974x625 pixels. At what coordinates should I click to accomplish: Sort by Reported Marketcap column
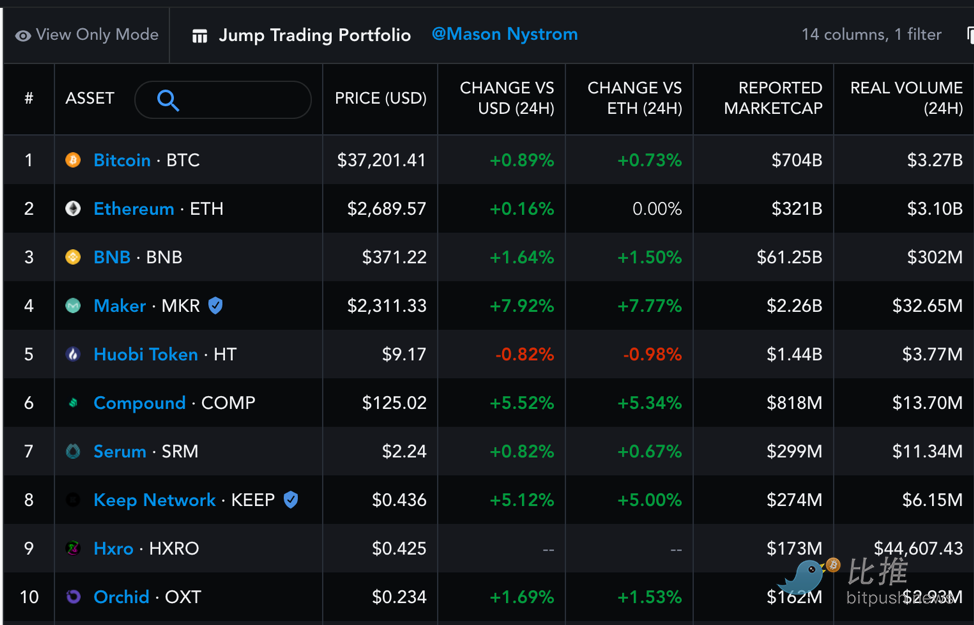(773, 98)
